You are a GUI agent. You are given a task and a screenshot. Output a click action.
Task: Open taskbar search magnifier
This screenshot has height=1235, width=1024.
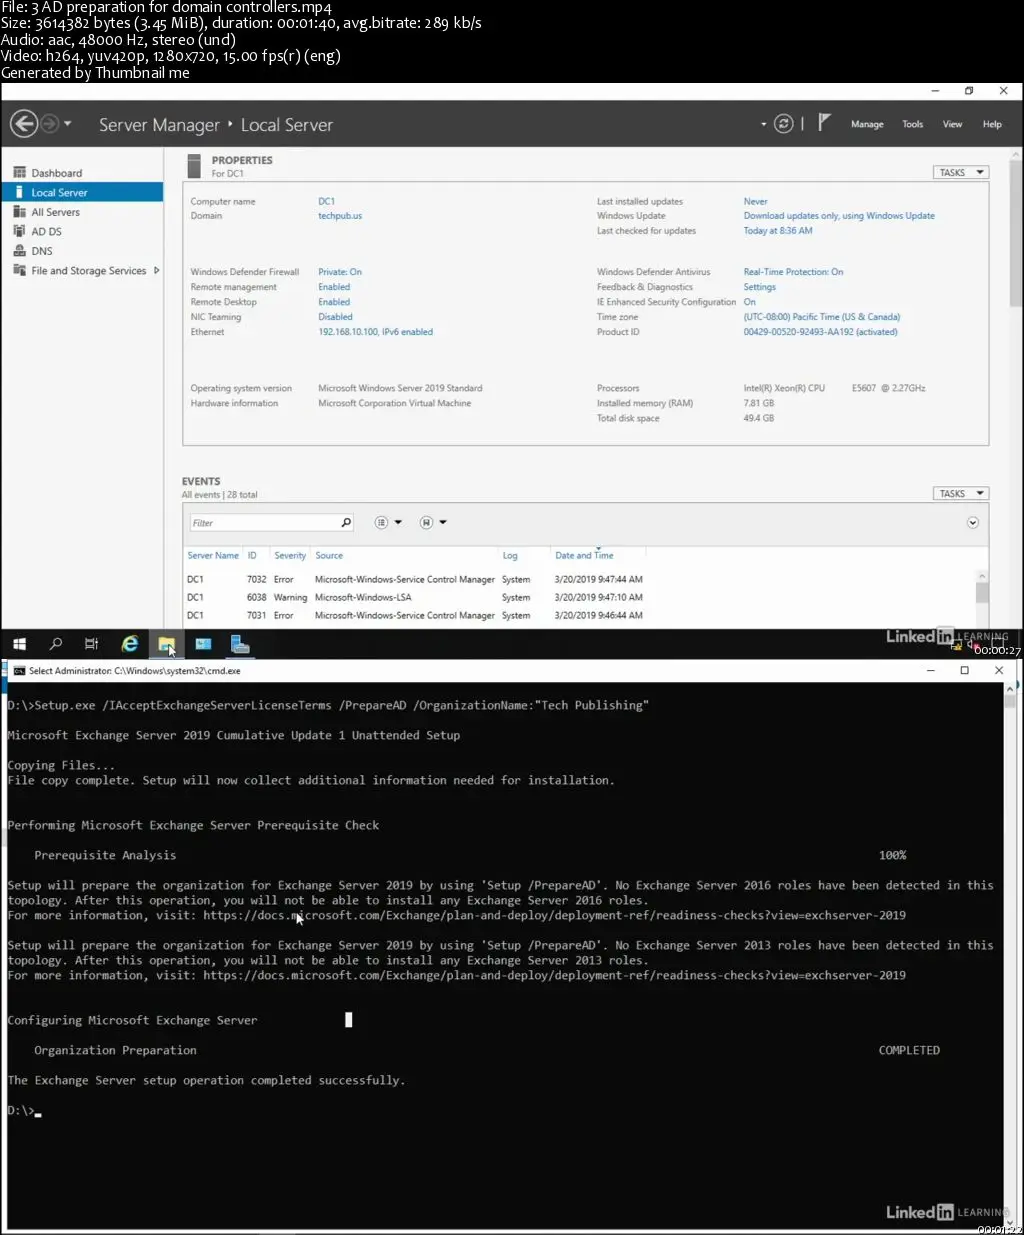pos(56,644)
